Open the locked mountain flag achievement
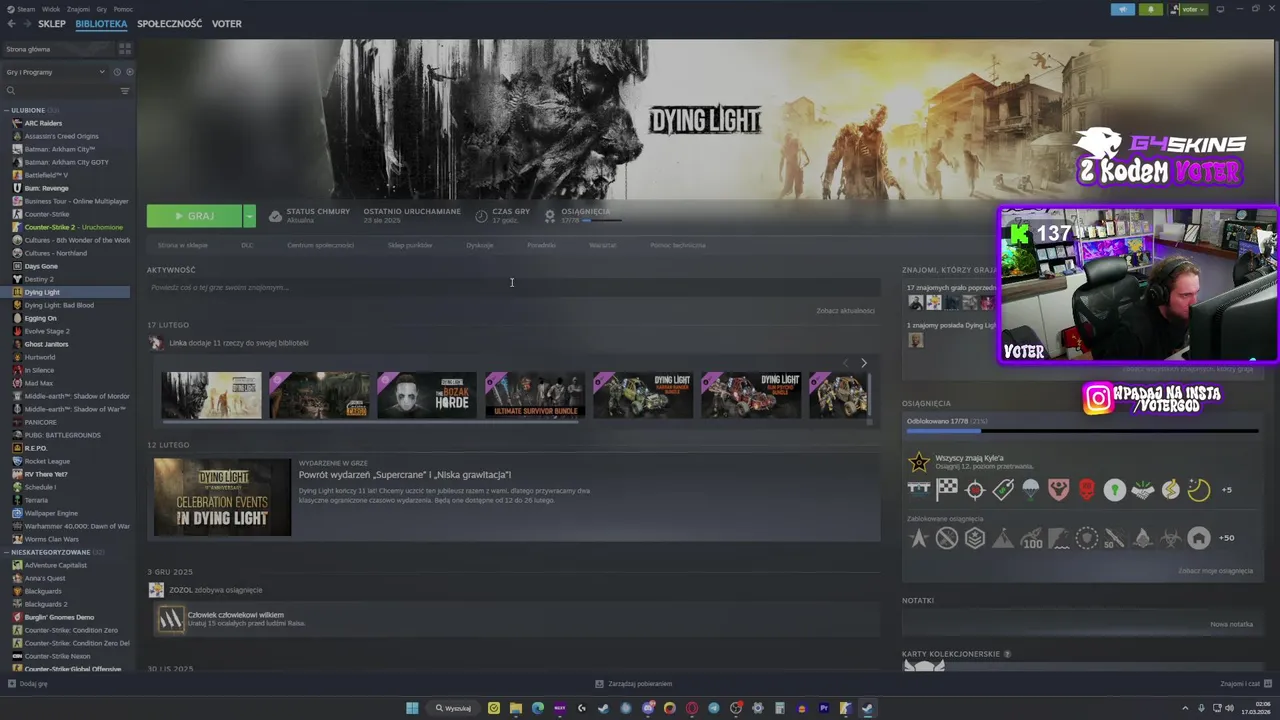Viewport: 1280px width, 720px height. 1003,538
